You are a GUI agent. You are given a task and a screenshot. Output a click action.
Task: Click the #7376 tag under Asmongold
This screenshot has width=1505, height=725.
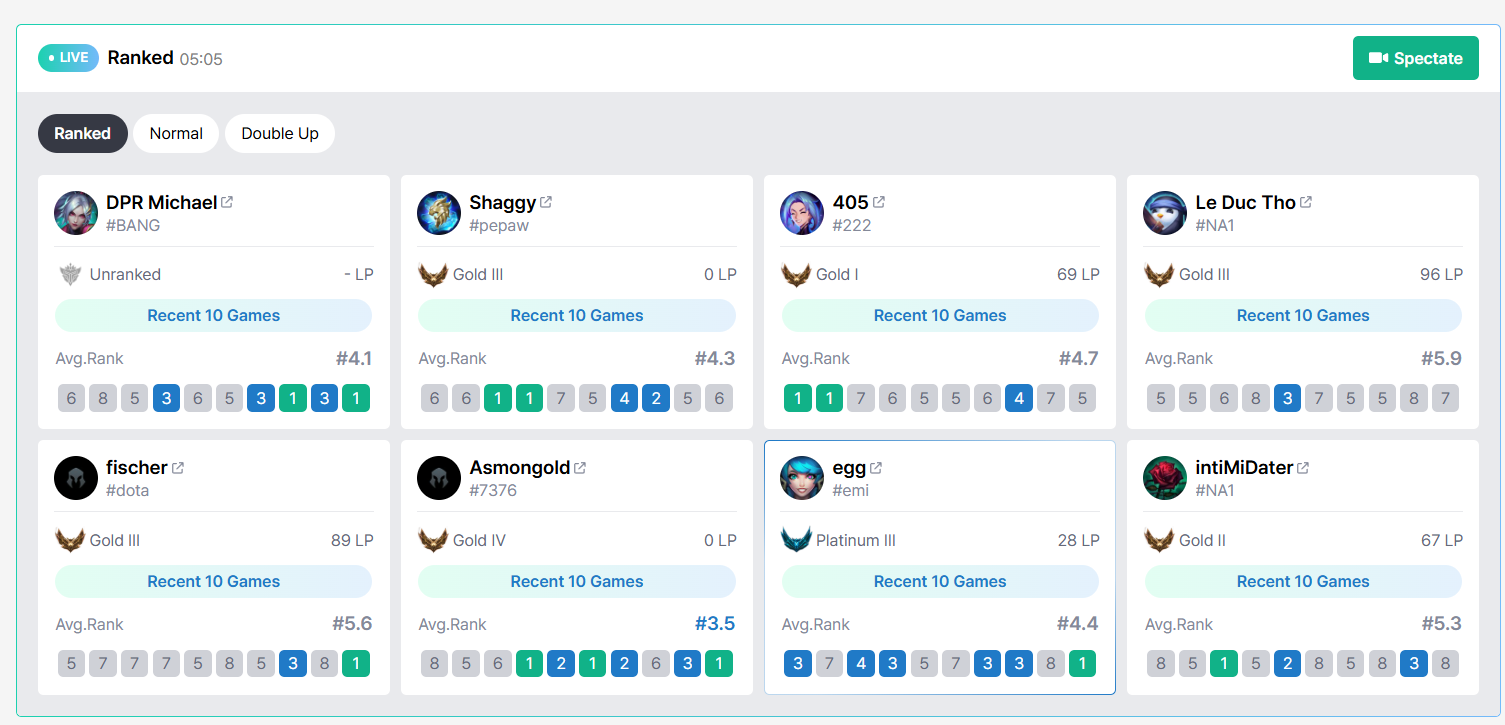[493, 490]
